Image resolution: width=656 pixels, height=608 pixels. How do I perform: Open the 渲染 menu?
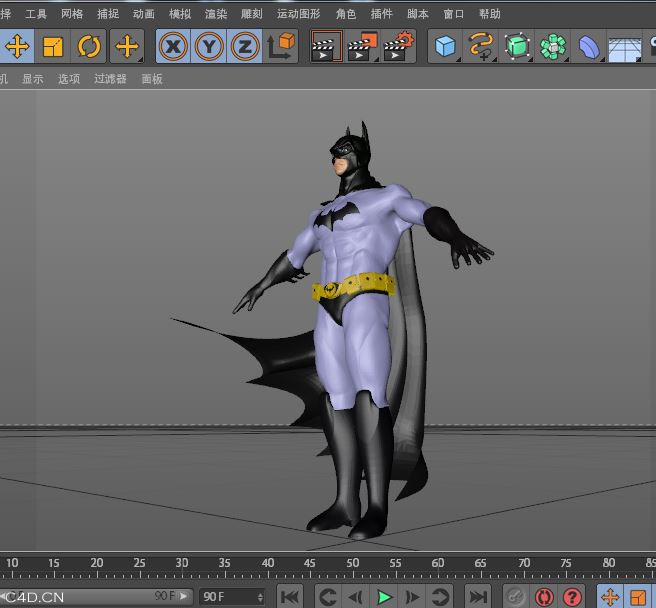[x=216, y=14]
